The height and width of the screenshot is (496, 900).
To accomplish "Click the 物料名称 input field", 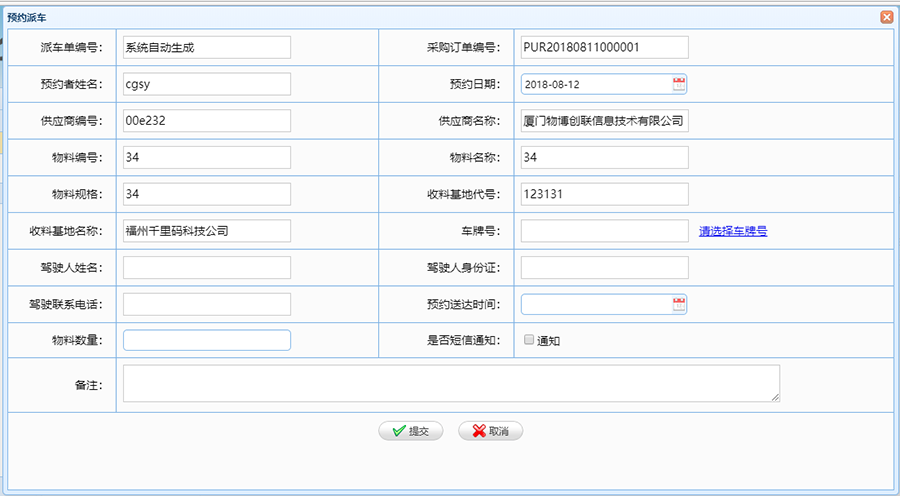I will click(604, 157).
